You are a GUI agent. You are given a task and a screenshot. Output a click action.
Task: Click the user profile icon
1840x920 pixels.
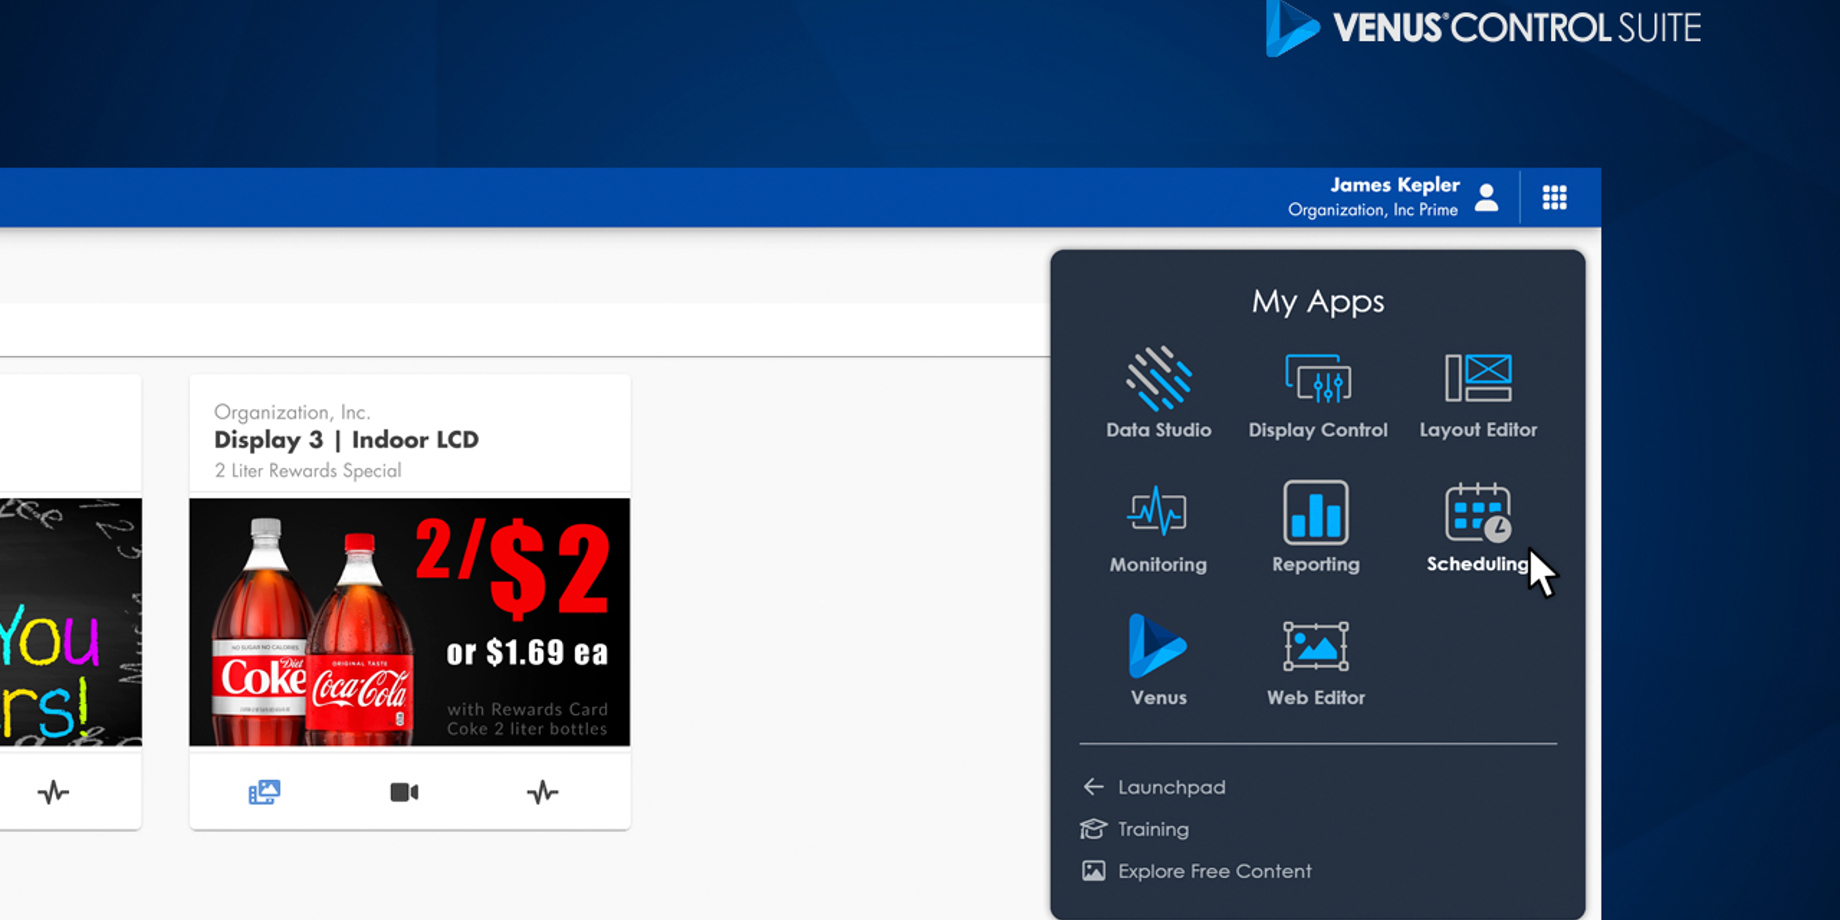click(x=1487, y=197)
